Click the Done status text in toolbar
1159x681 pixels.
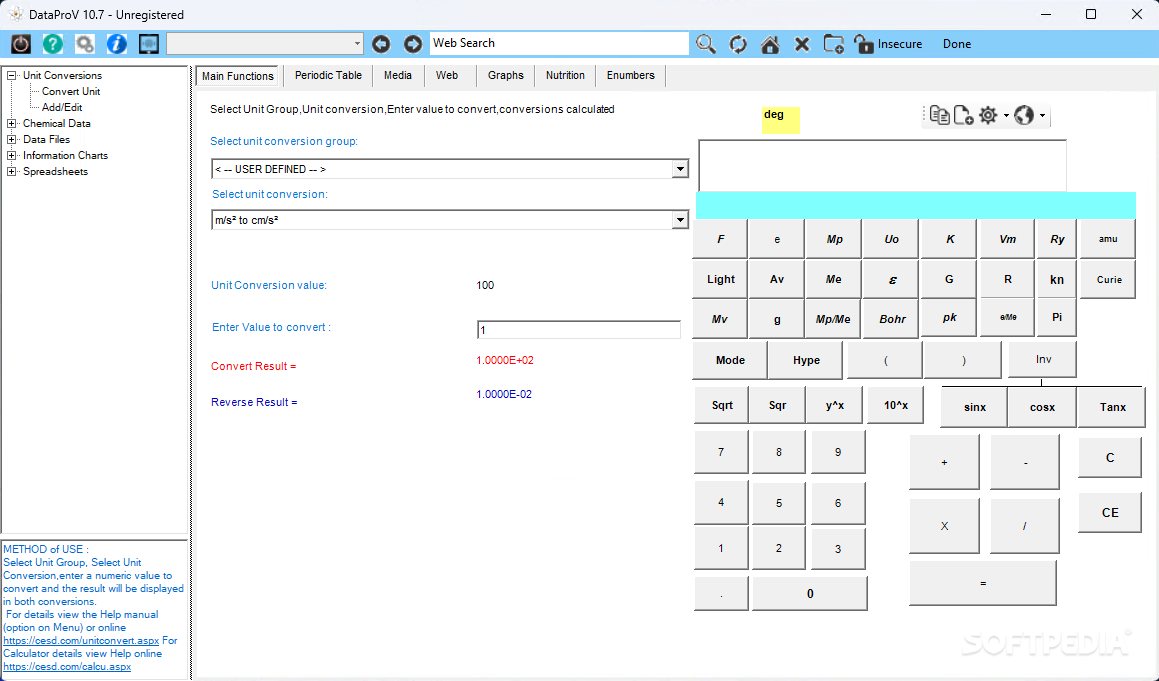point(956,44)
